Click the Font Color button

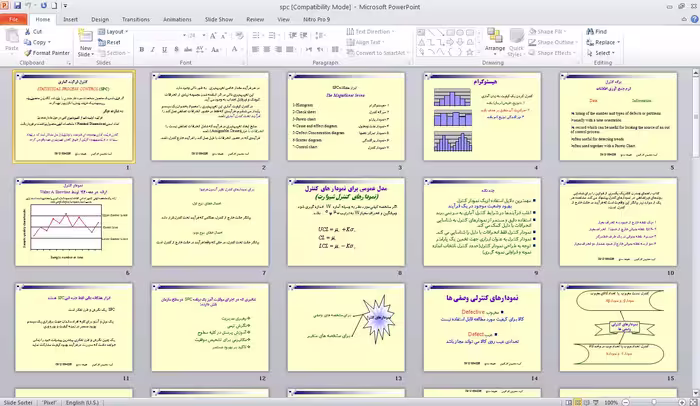(x=235, y=50)
